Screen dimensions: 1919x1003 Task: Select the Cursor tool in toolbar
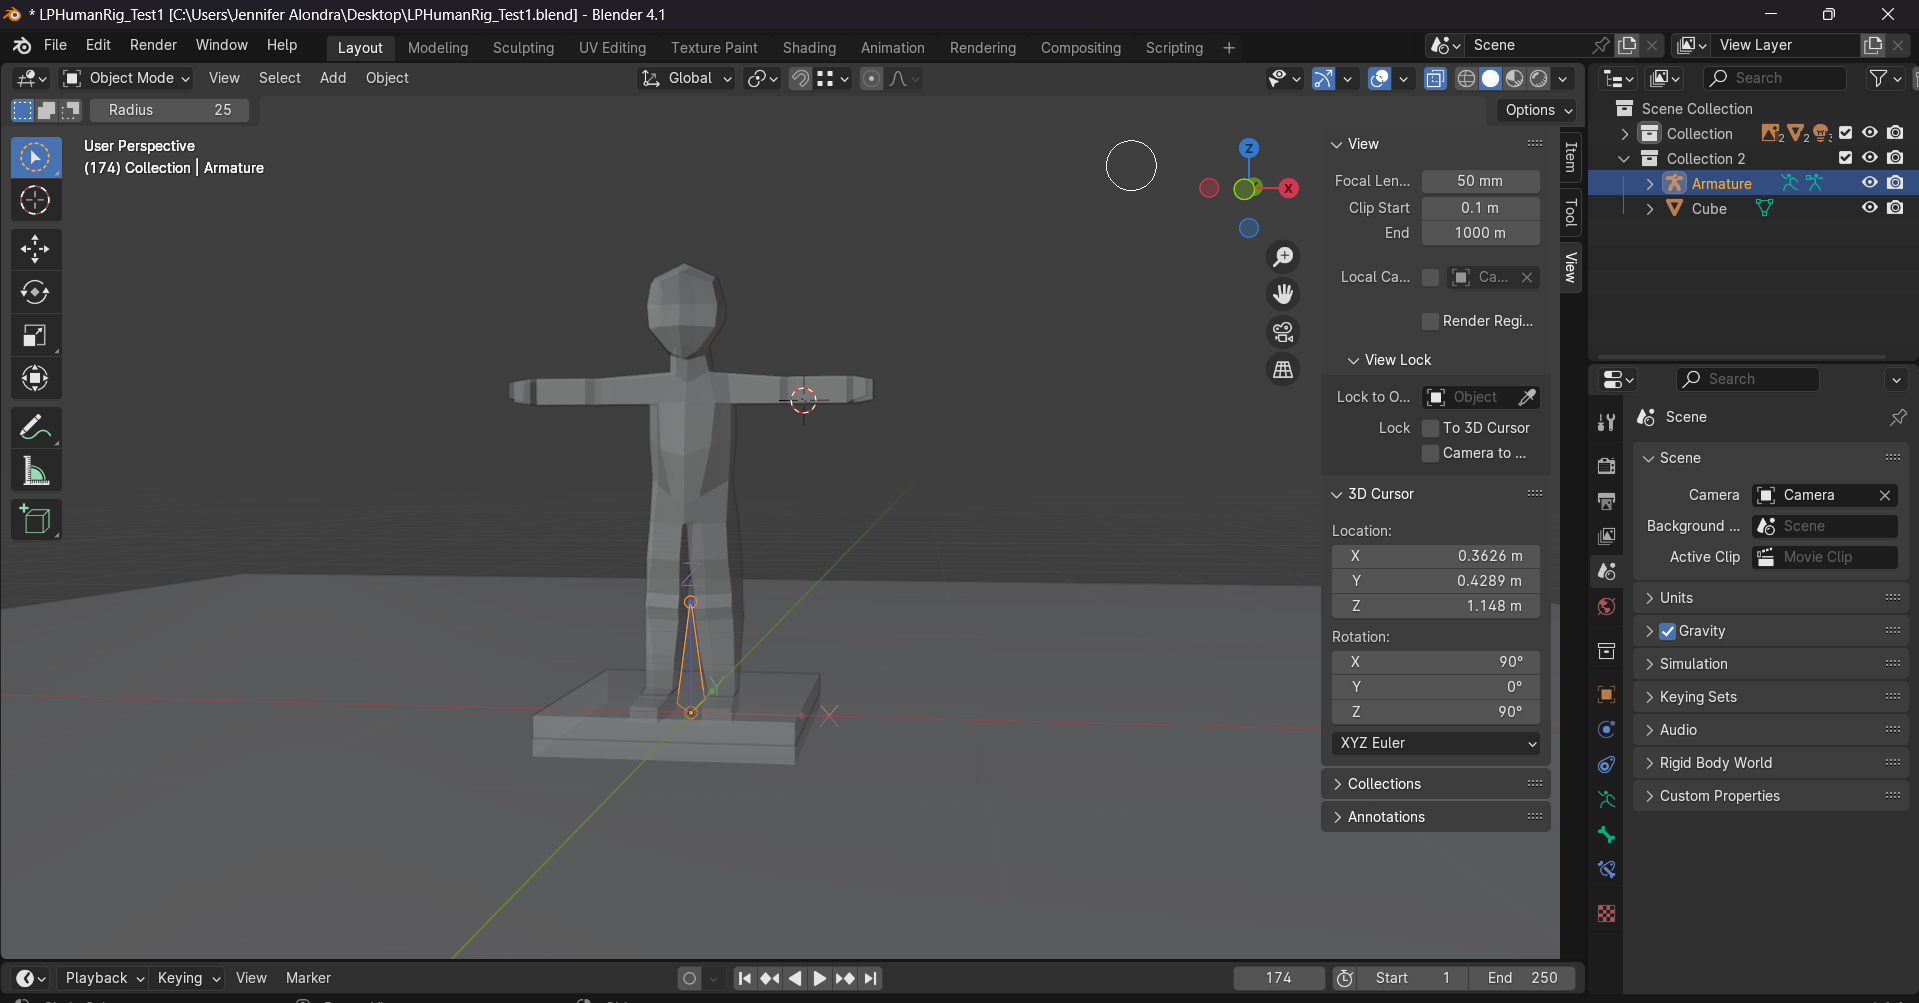coord(35,201)
